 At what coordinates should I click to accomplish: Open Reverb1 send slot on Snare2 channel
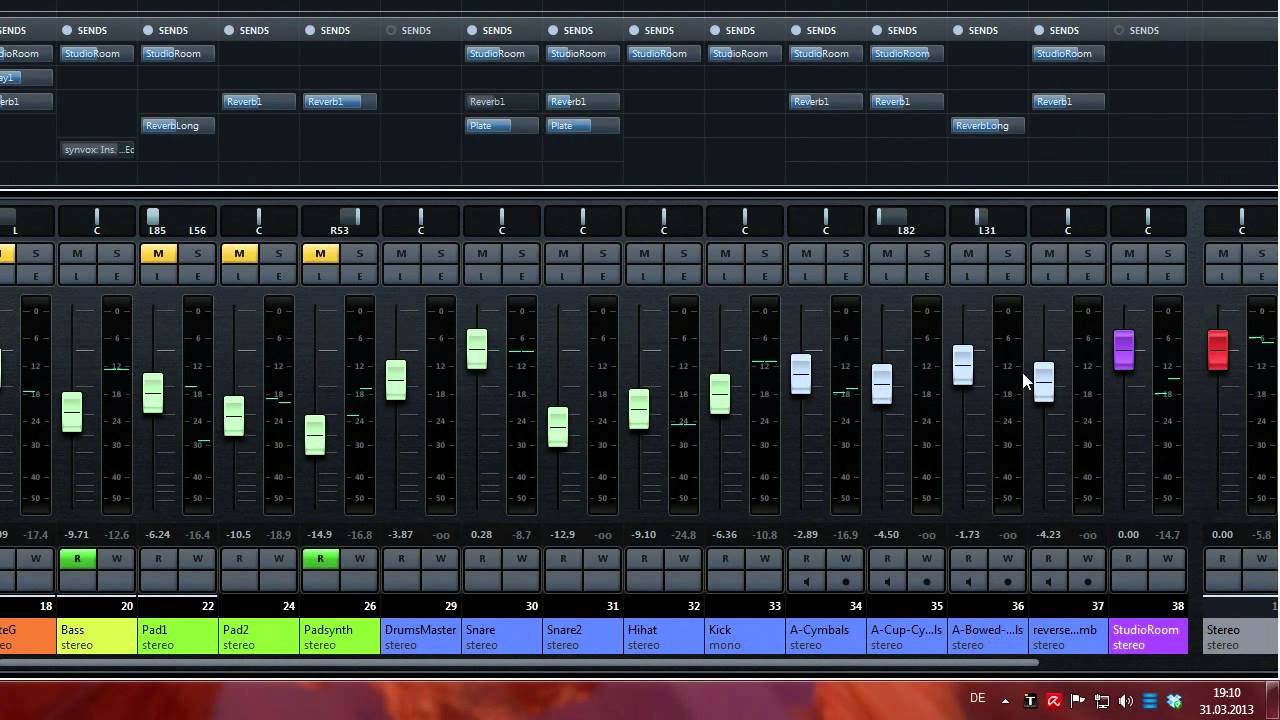(x=583, y=101)
